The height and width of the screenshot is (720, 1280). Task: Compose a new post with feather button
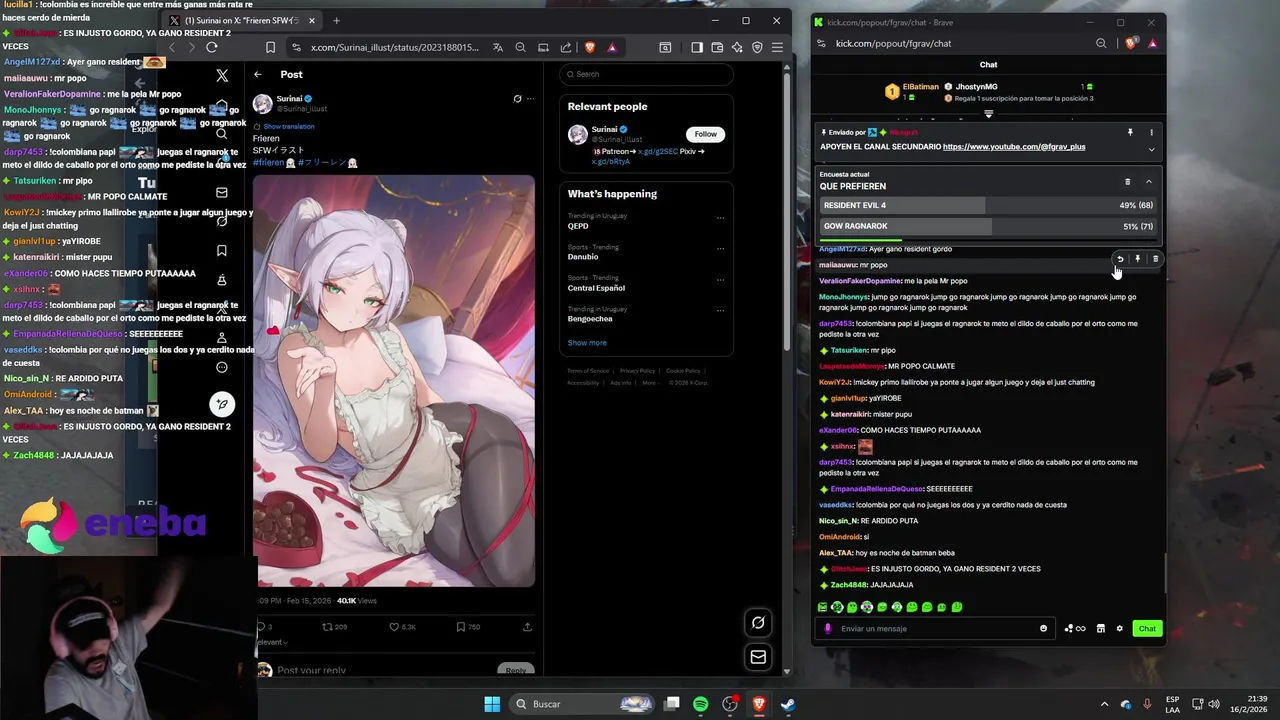click(222, 404)
